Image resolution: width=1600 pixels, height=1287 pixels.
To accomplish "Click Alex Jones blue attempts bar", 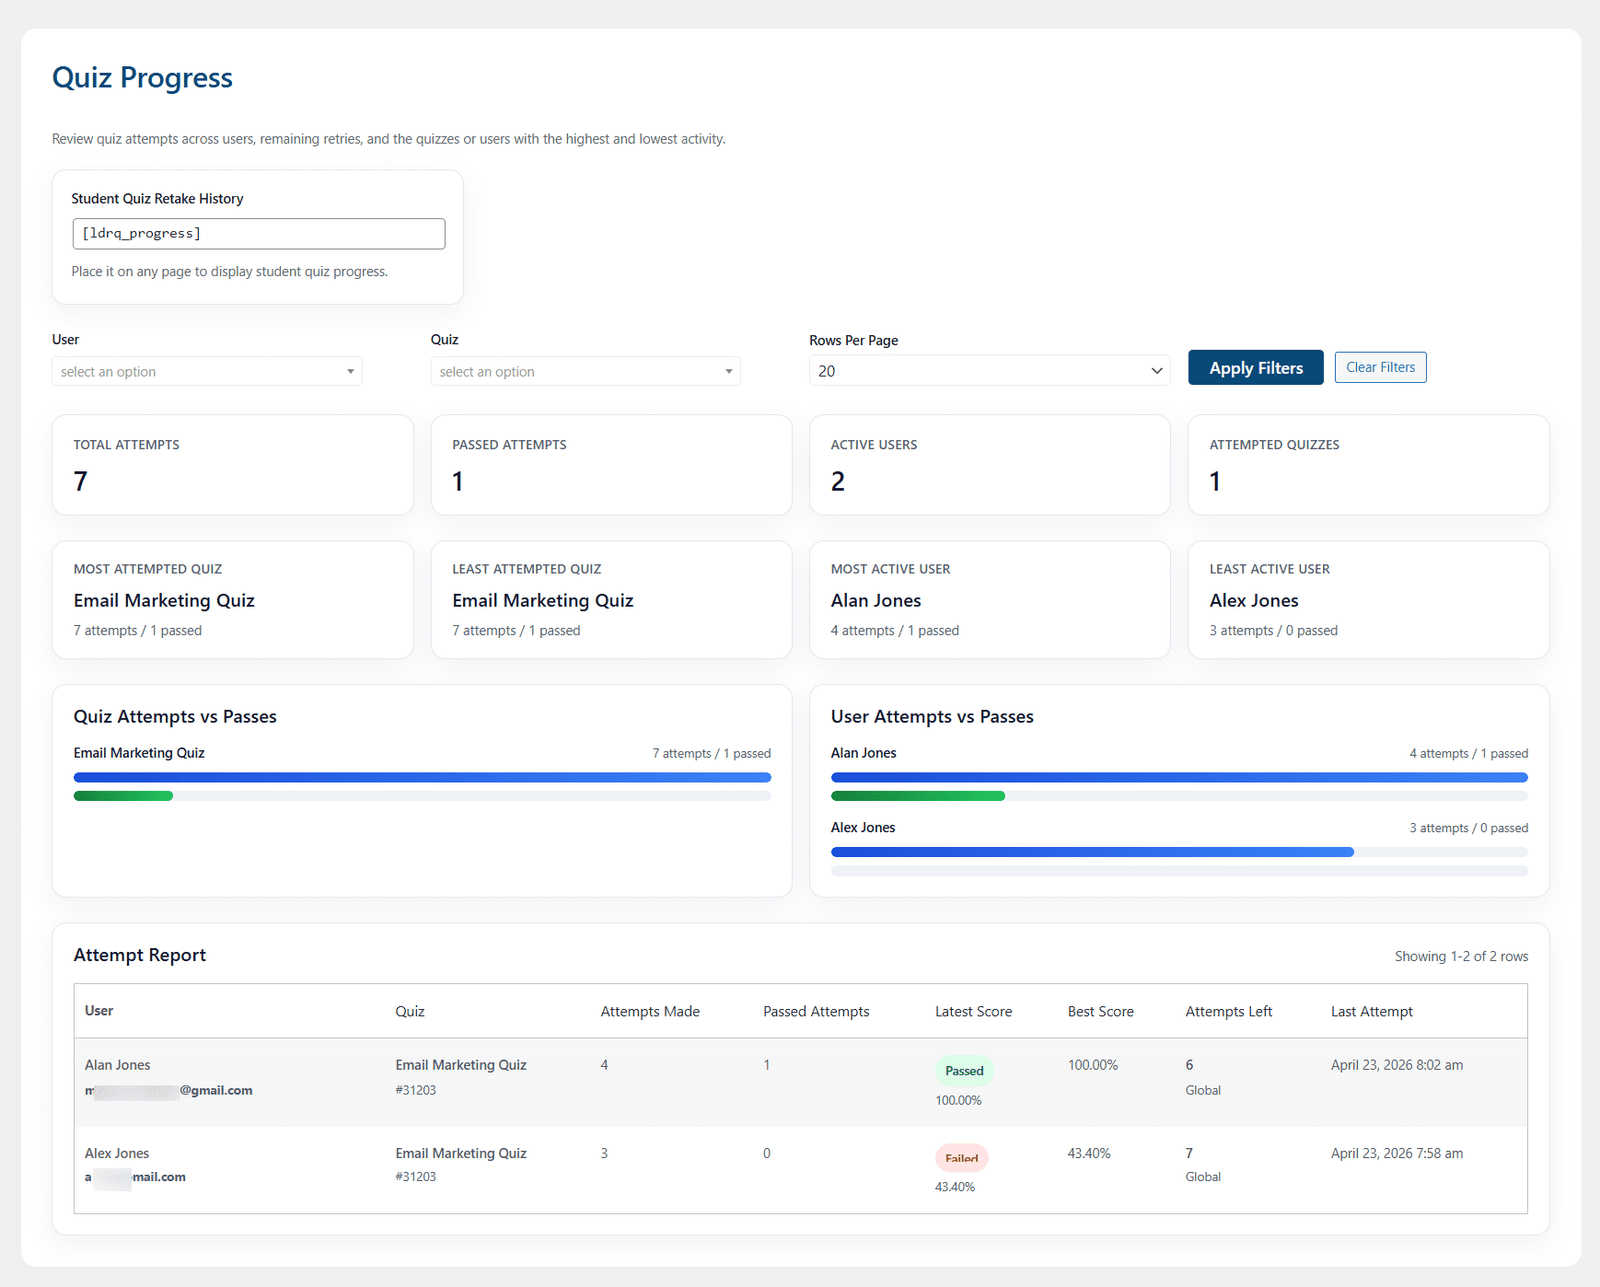I will pyautogui.click(x=1092, y=852).
